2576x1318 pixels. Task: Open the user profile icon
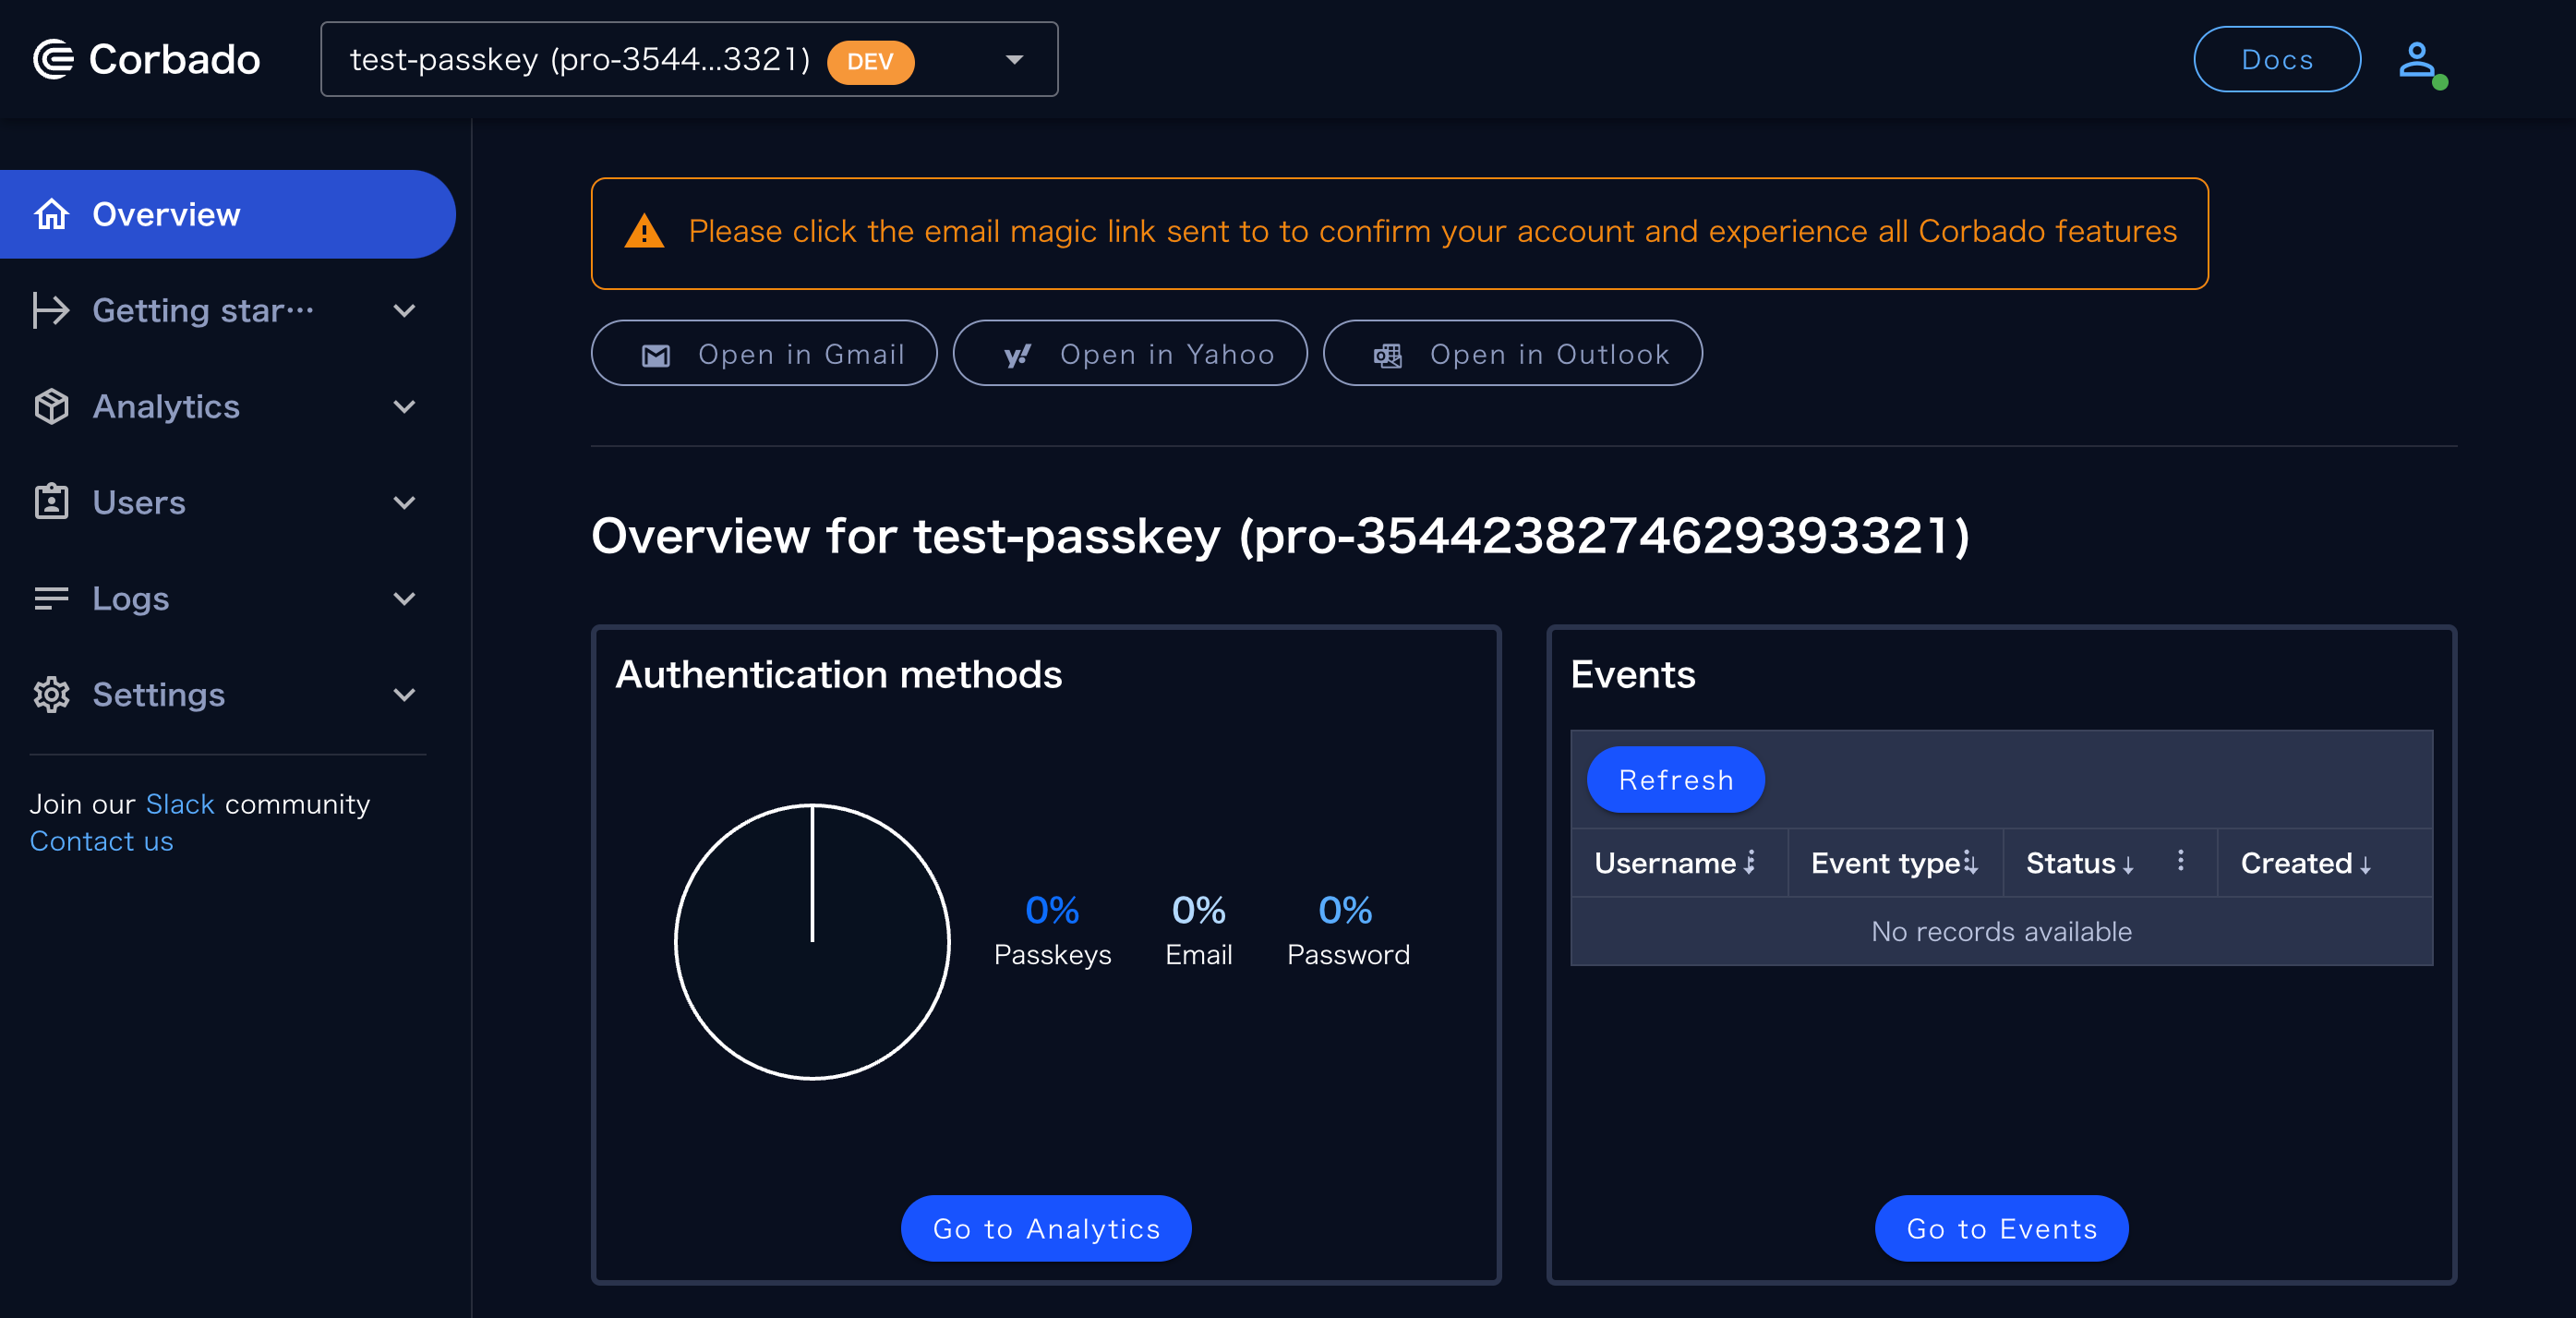point(2417,60)
